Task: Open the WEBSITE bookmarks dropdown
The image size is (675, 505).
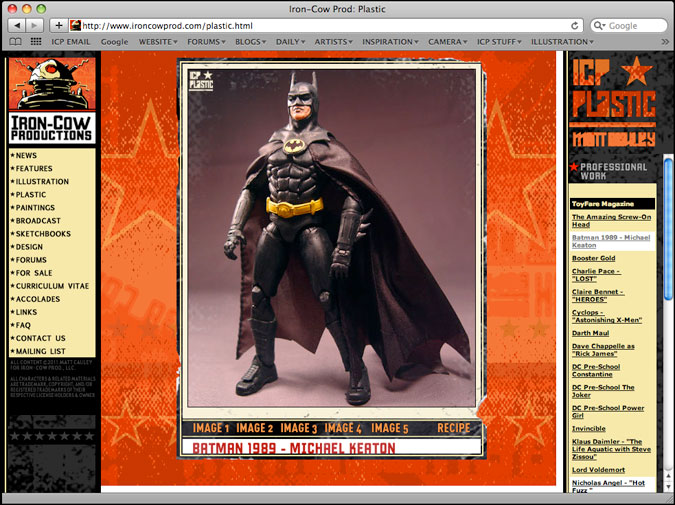Action: tap(158, 42)
